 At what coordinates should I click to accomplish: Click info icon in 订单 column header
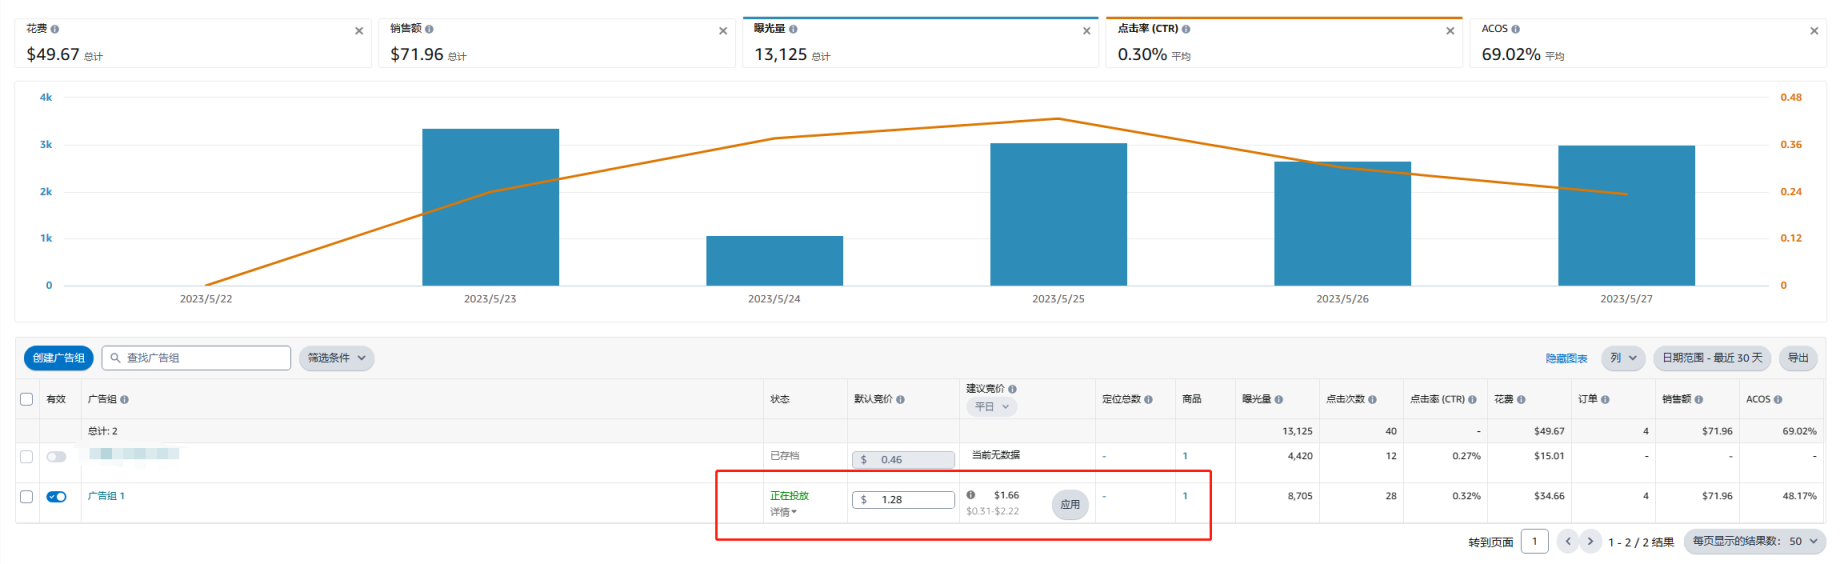point(1605,399)
